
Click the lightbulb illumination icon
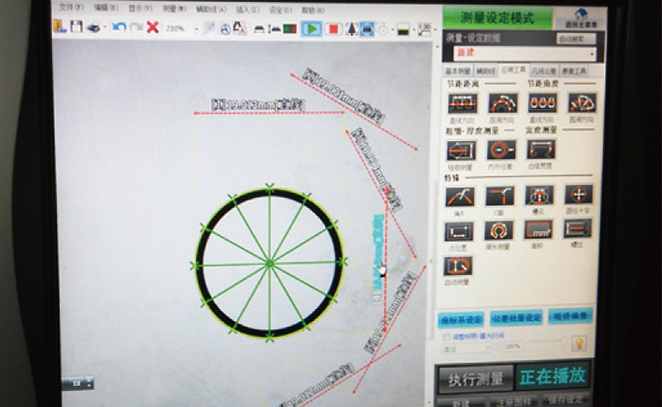[578, 342]
